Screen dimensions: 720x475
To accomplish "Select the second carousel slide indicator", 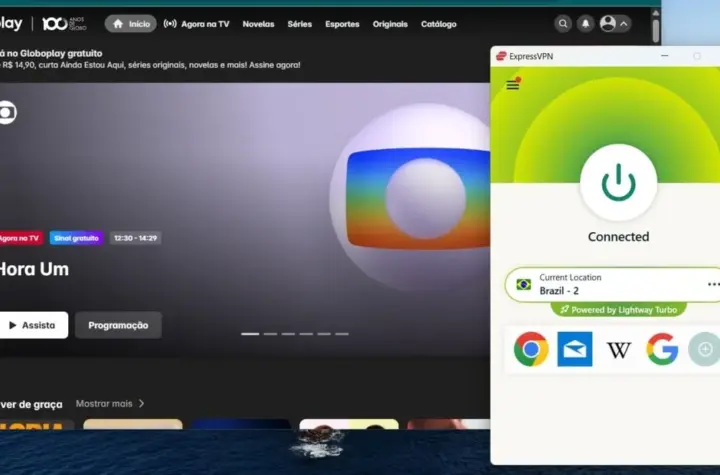I will (270, 334).
